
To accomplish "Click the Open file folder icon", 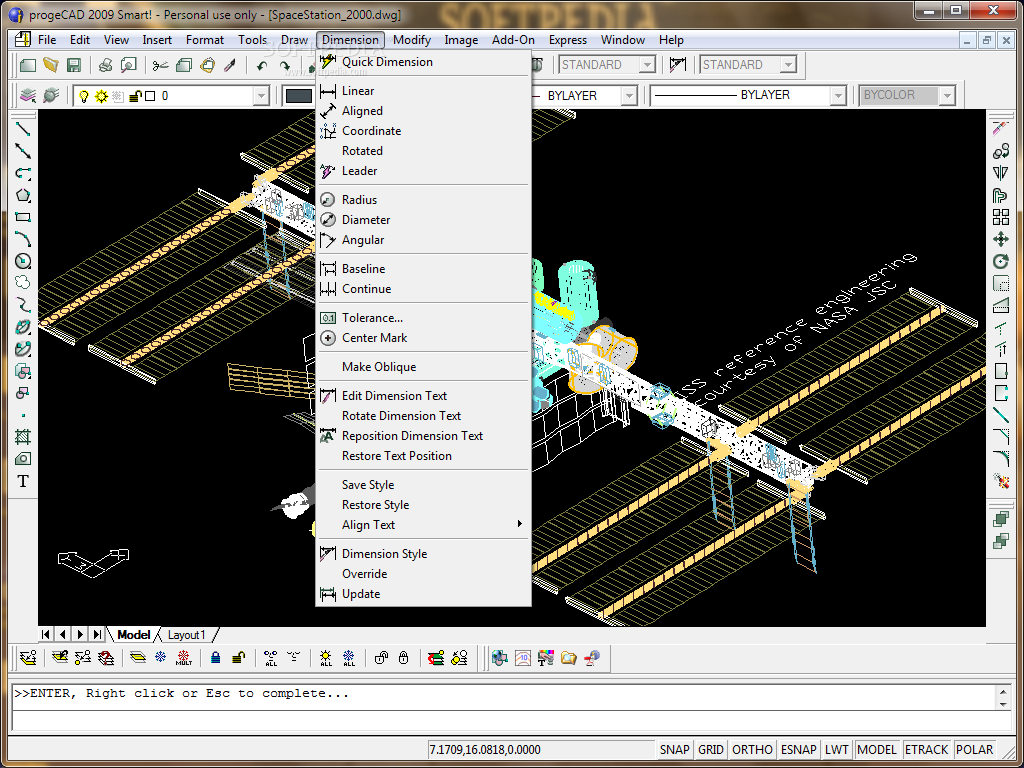I will pyautogui.click(x=50, y=65).
